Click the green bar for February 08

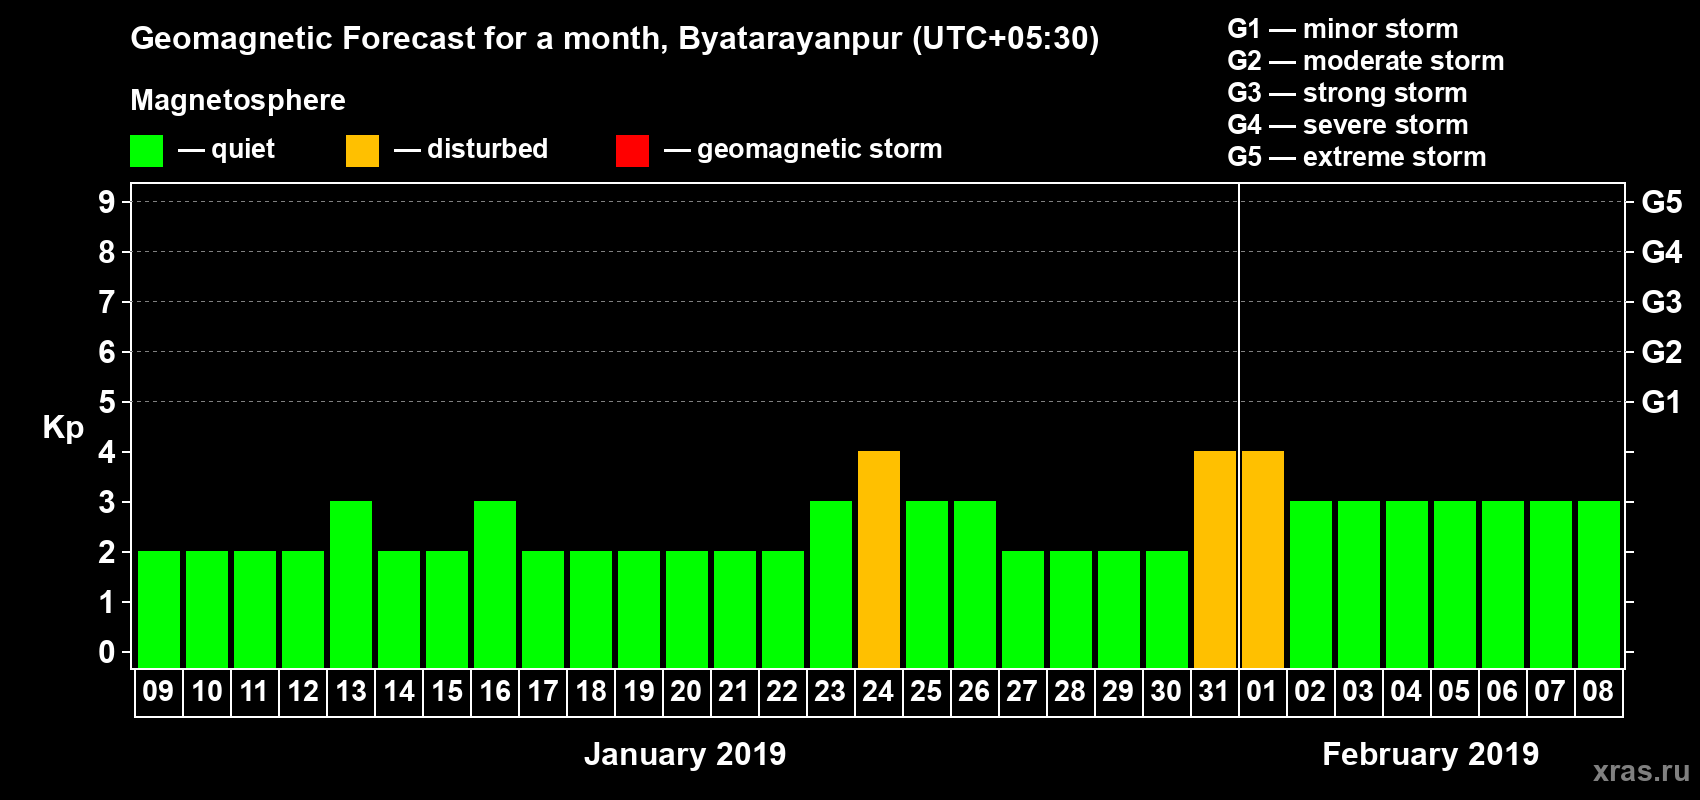click(x=1599, y=584)
